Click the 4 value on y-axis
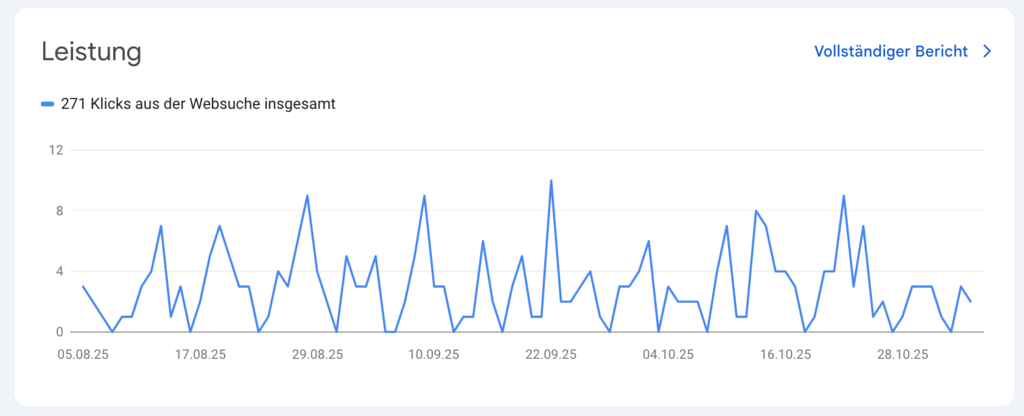1024x416 pixels. pos(59,271)
